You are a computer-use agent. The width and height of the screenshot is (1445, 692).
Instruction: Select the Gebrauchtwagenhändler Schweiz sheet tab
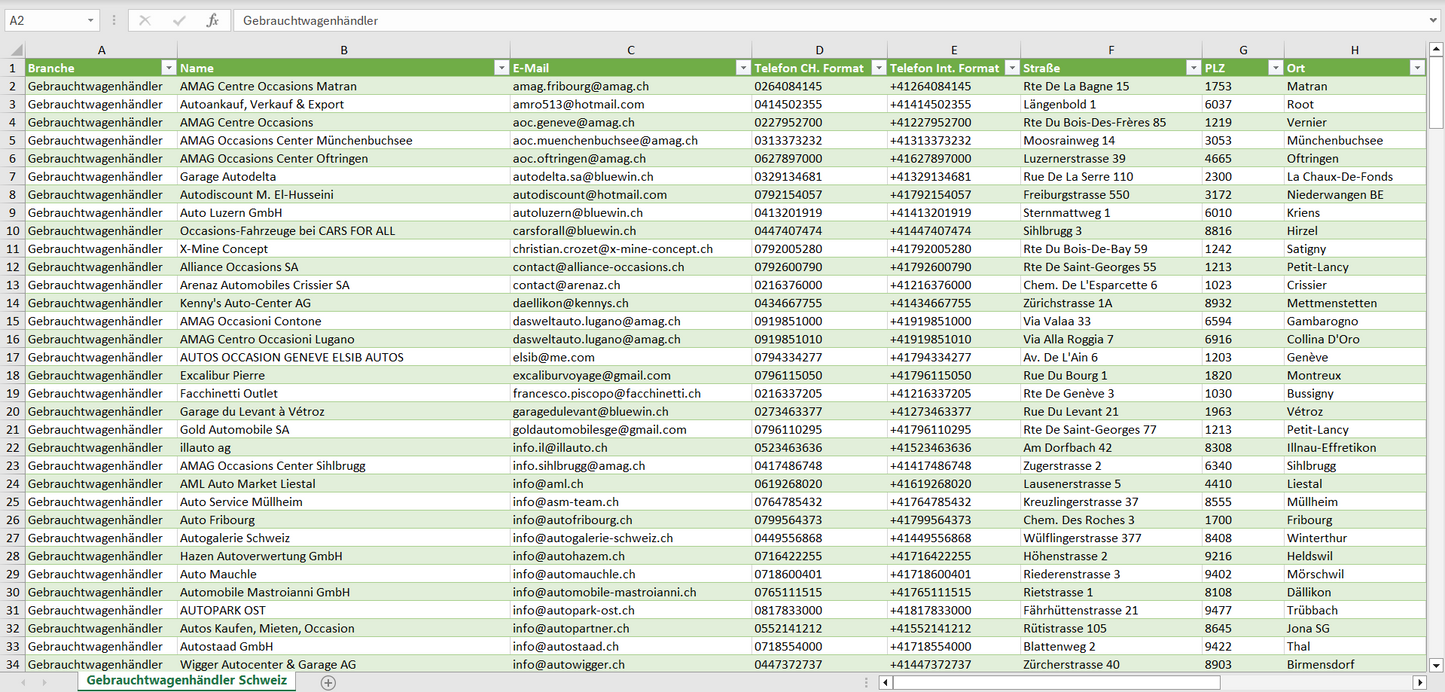pos(186,680)
